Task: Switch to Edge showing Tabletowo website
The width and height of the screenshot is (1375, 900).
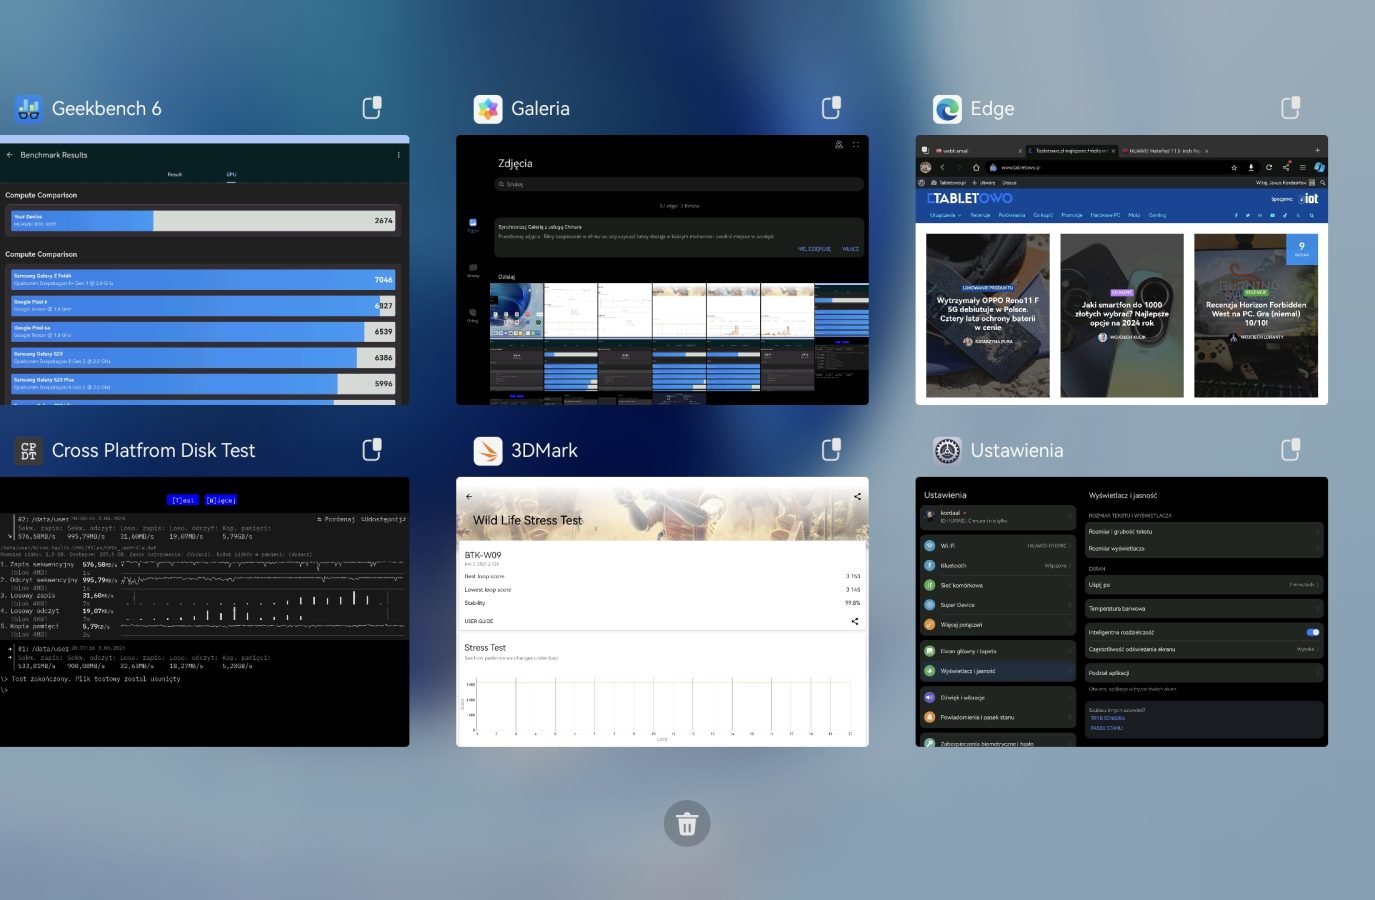Action: 1121,270
